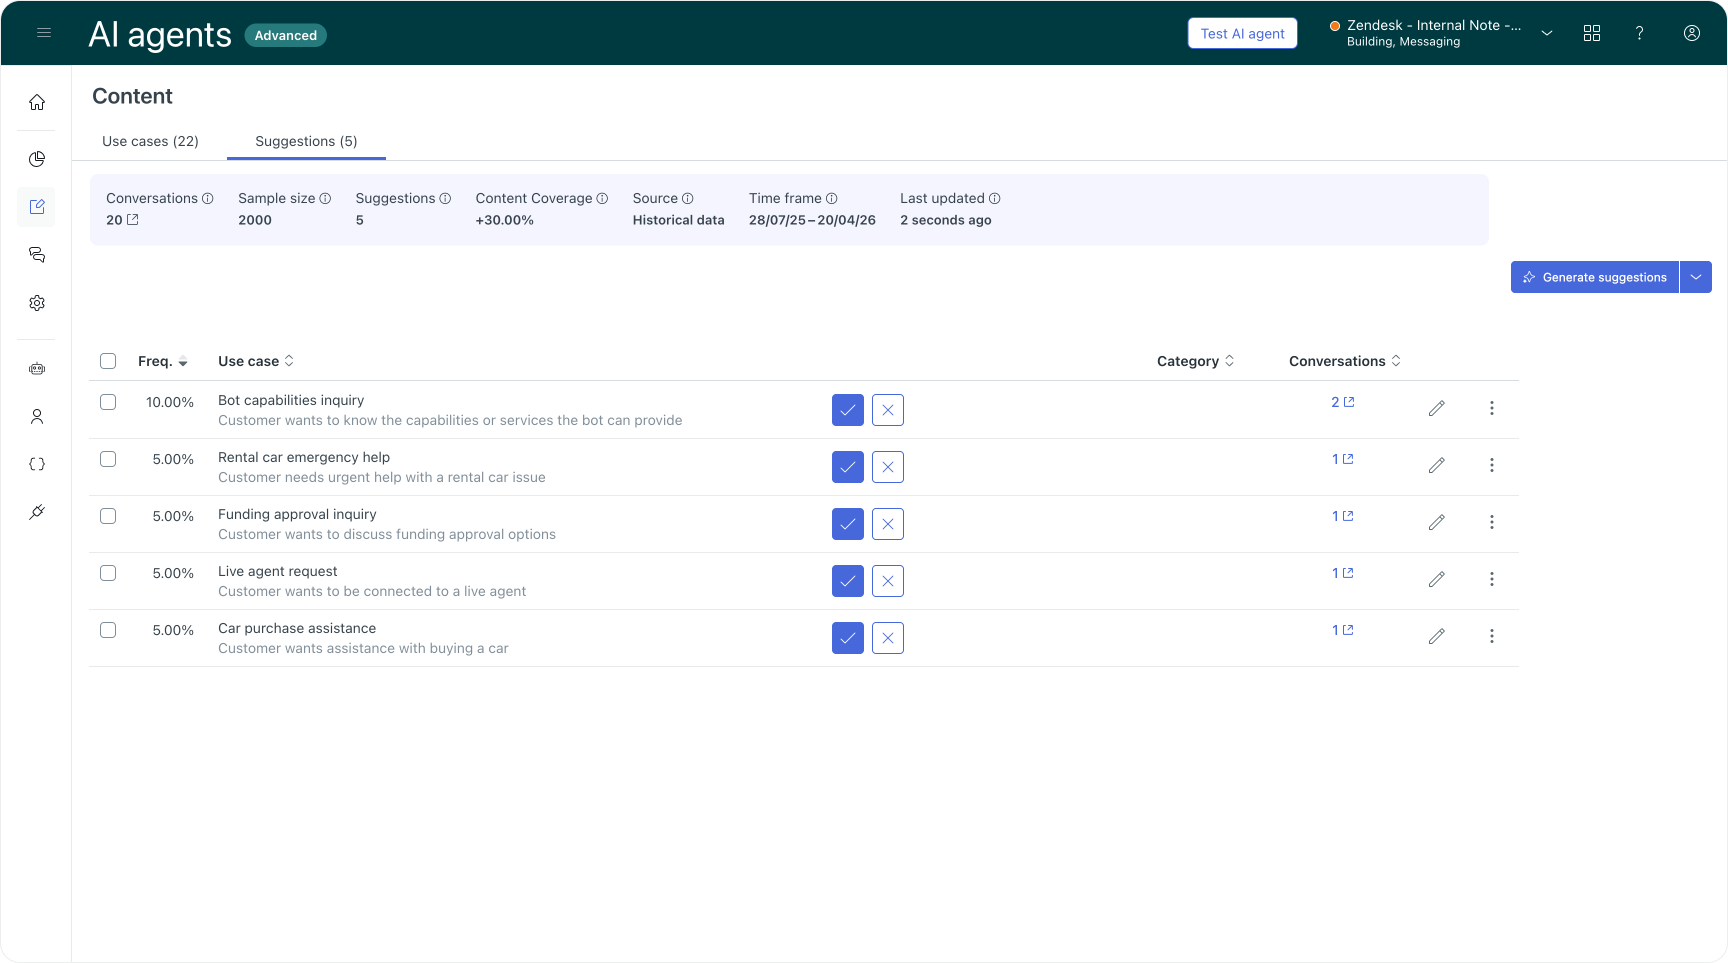
Task: Sort table by Use case column
Action: 256,361
